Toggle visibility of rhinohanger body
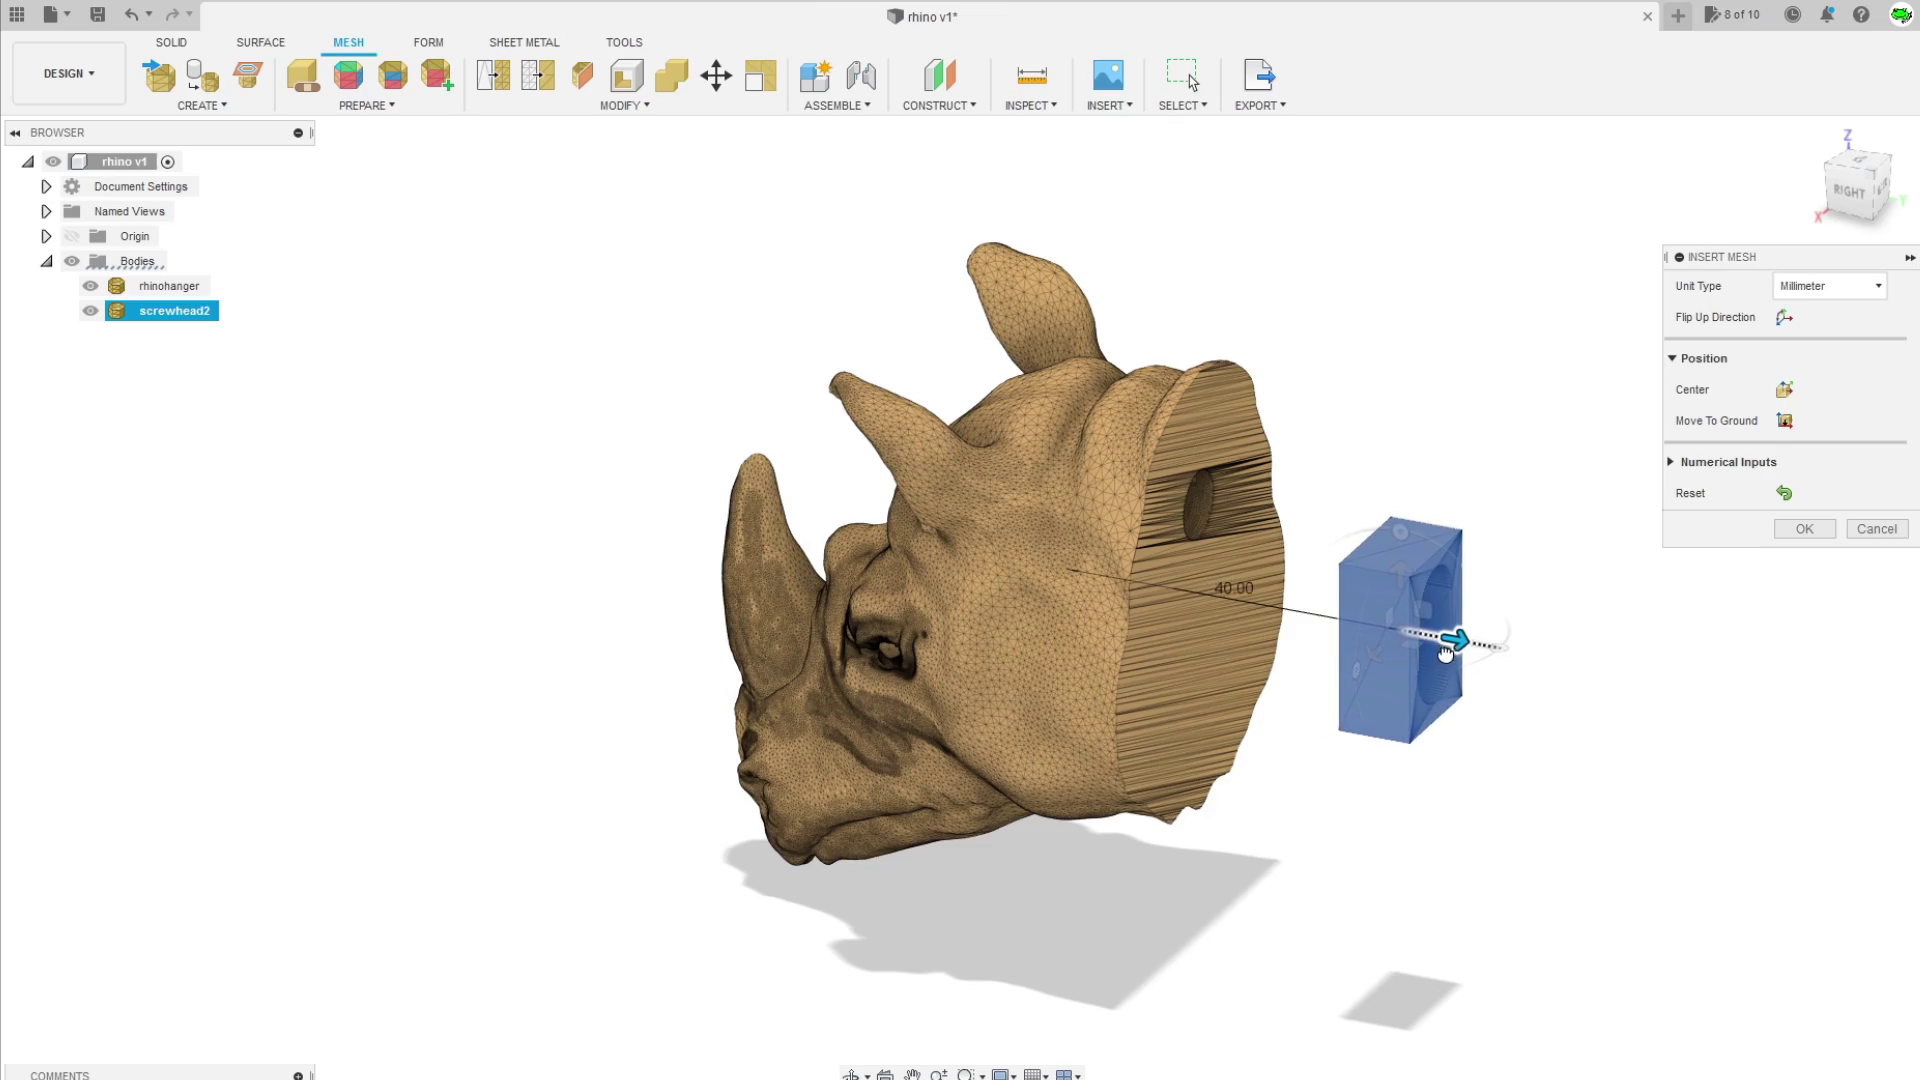The width and height of the screenshot is (1920, 1080). [x=91, y=285]
